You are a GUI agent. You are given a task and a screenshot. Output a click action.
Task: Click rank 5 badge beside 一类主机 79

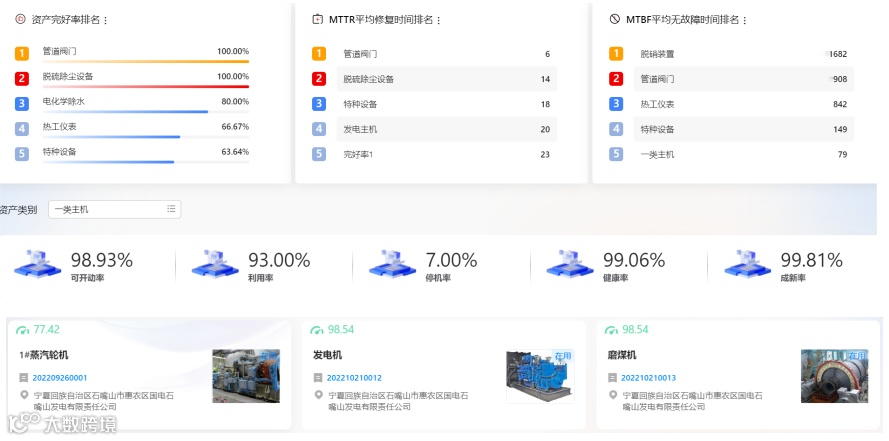616,154
